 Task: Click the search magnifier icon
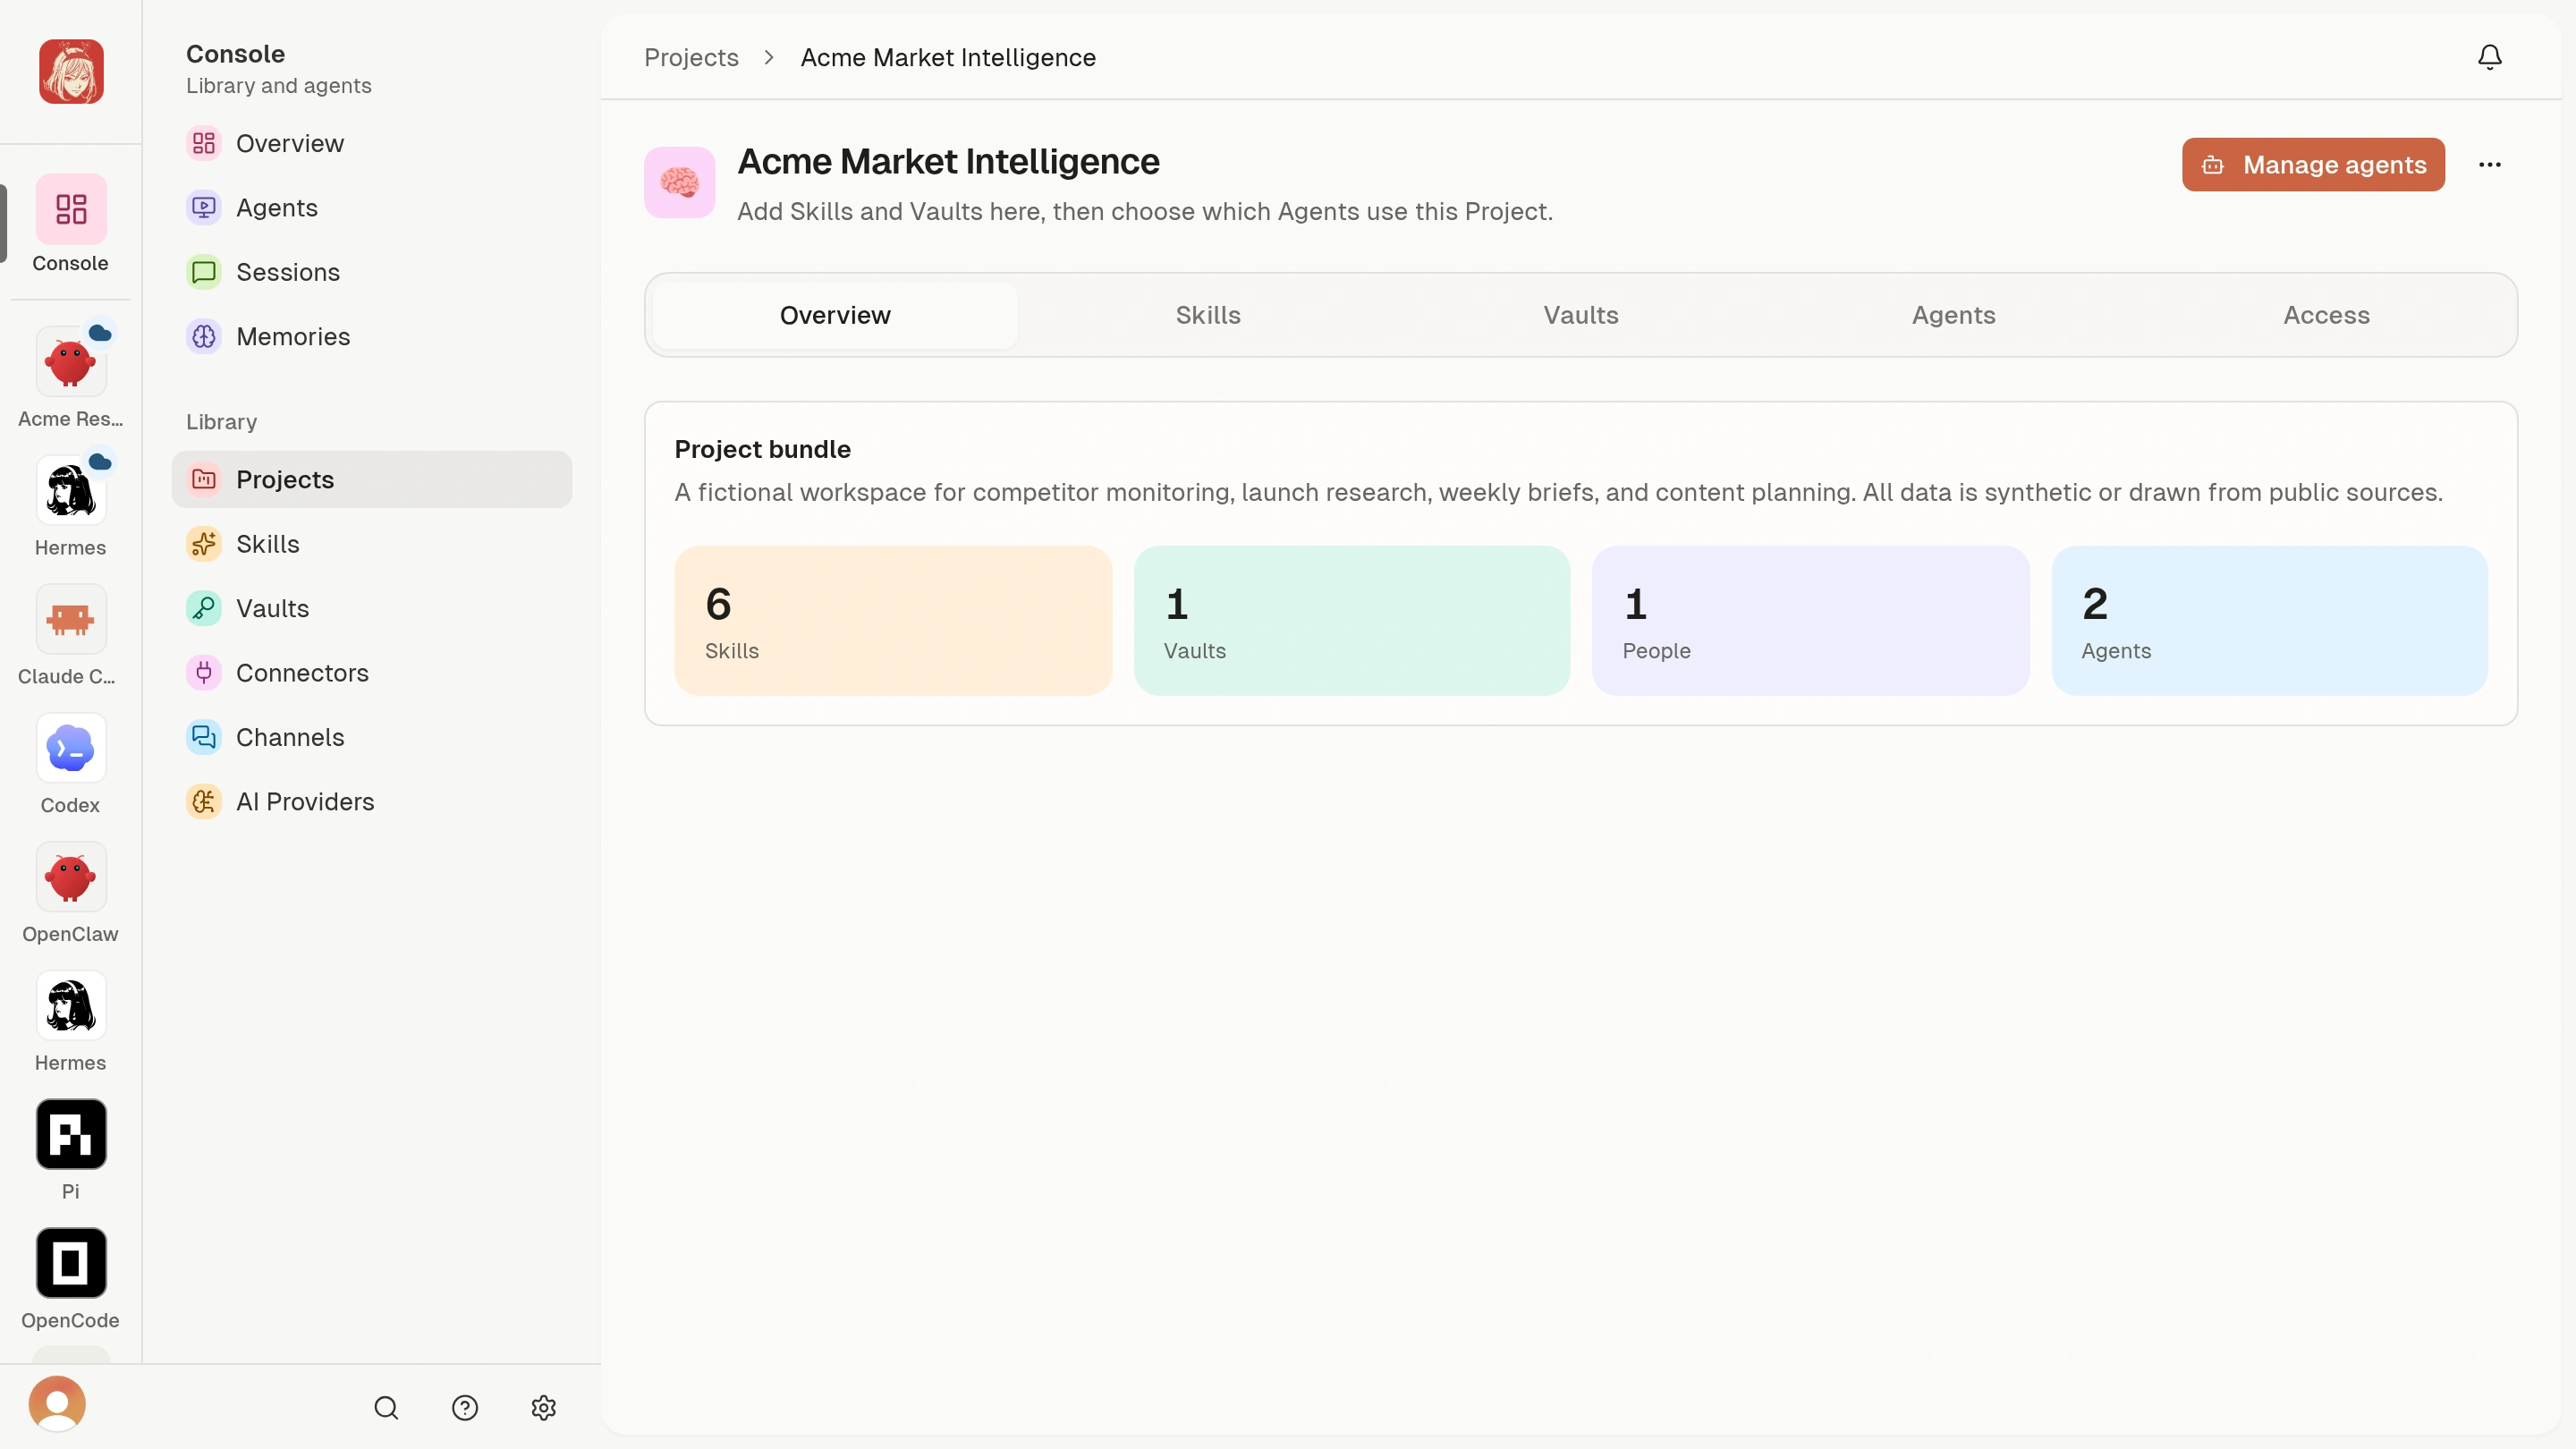pos(386,1408)
